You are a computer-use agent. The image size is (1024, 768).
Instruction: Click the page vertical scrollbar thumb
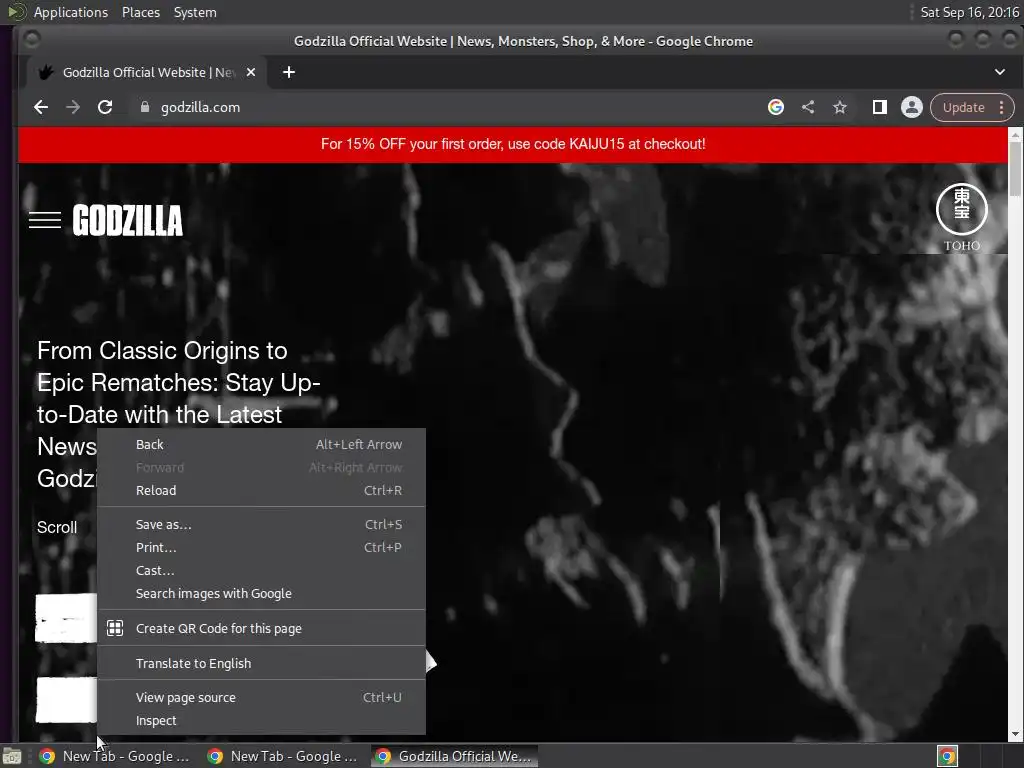pos(1015,168)
